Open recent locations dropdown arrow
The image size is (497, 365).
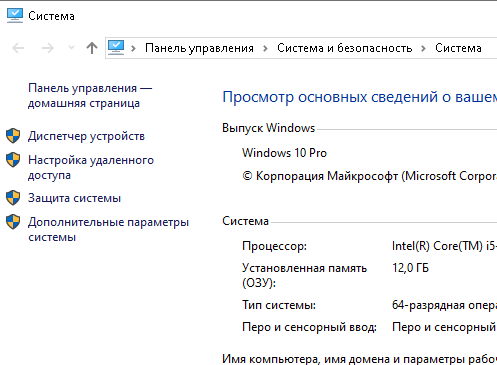pos(71,48)
